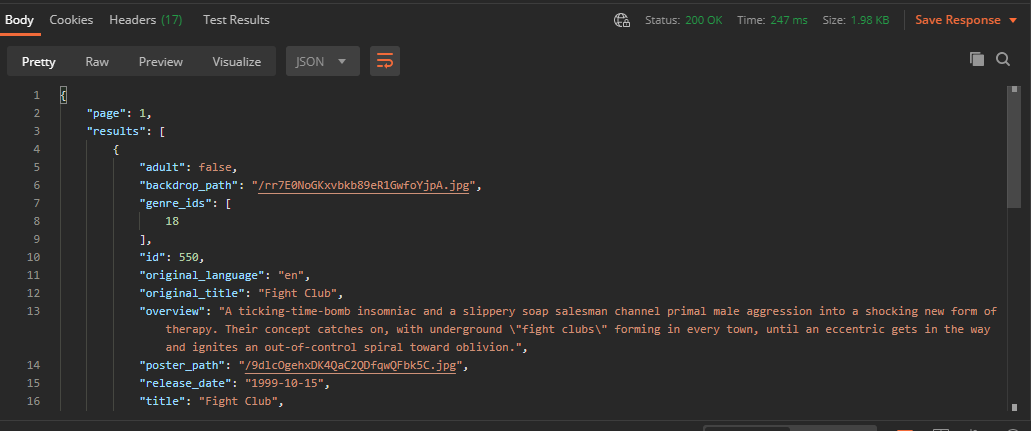Expand the Save Response dropdown arrow
The height and width of the screenshot is (431, 1031).
click(x=1013, y=20)
